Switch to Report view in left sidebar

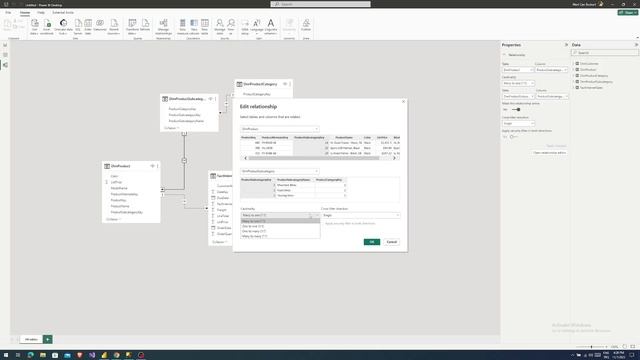(5, 45)
